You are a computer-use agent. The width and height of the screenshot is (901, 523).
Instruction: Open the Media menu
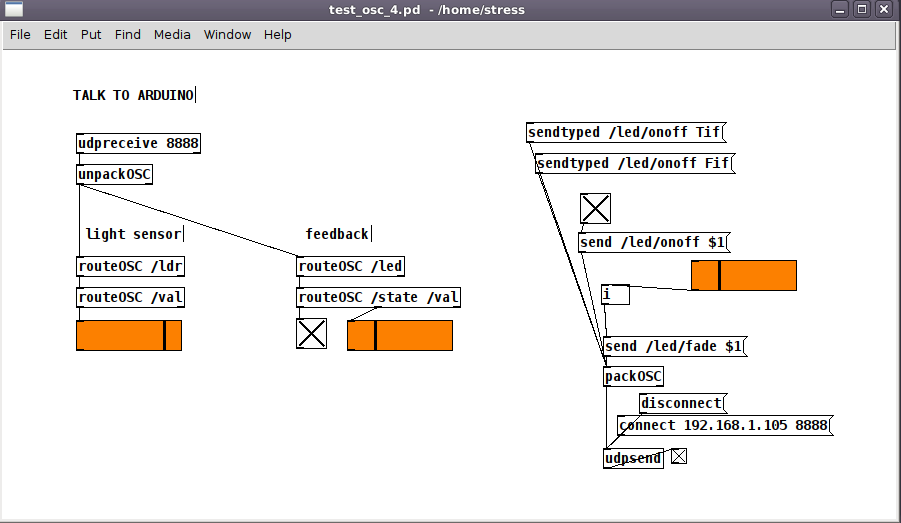172,34
